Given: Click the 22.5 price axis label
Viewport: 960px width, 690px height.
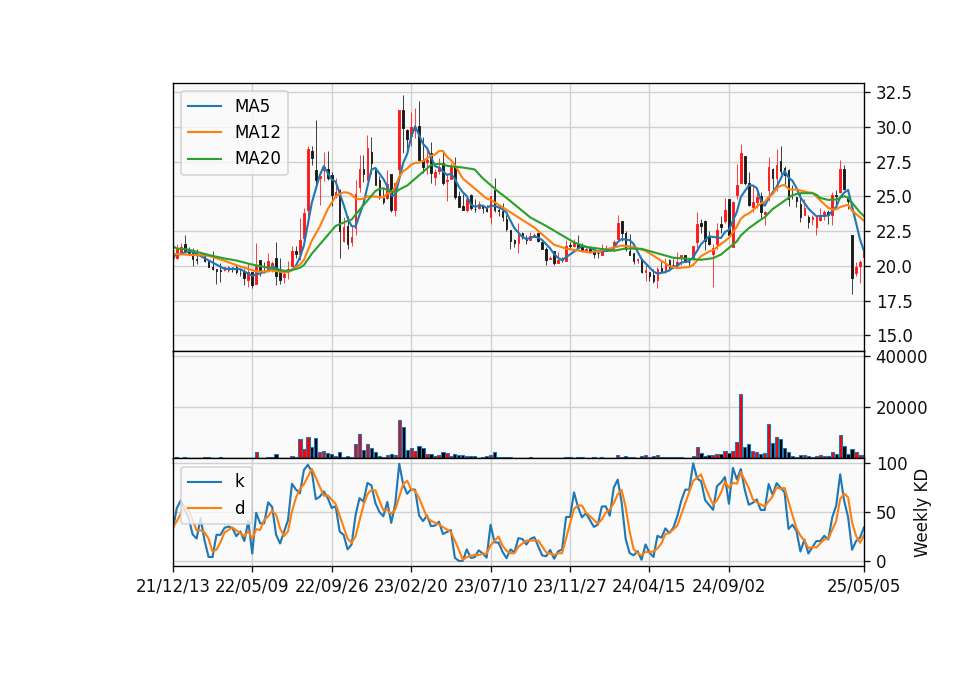Looking at the screenshot, I should point(894,232).
